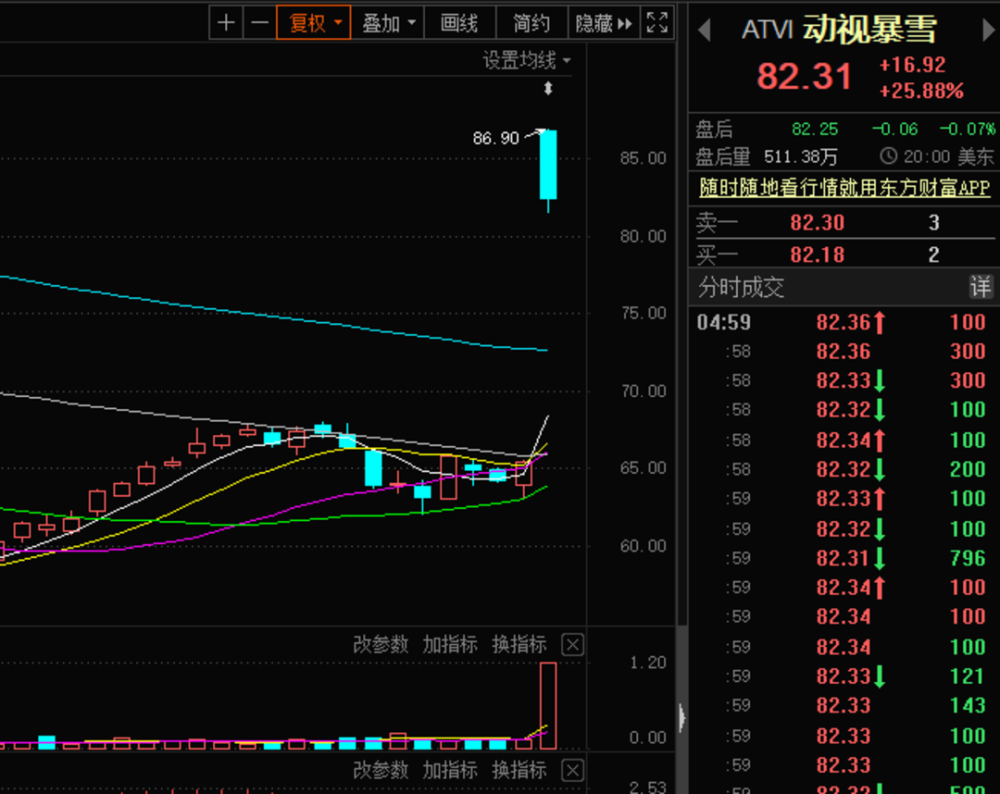Click the large cyan candlestick near 86.90

(548, 165)
